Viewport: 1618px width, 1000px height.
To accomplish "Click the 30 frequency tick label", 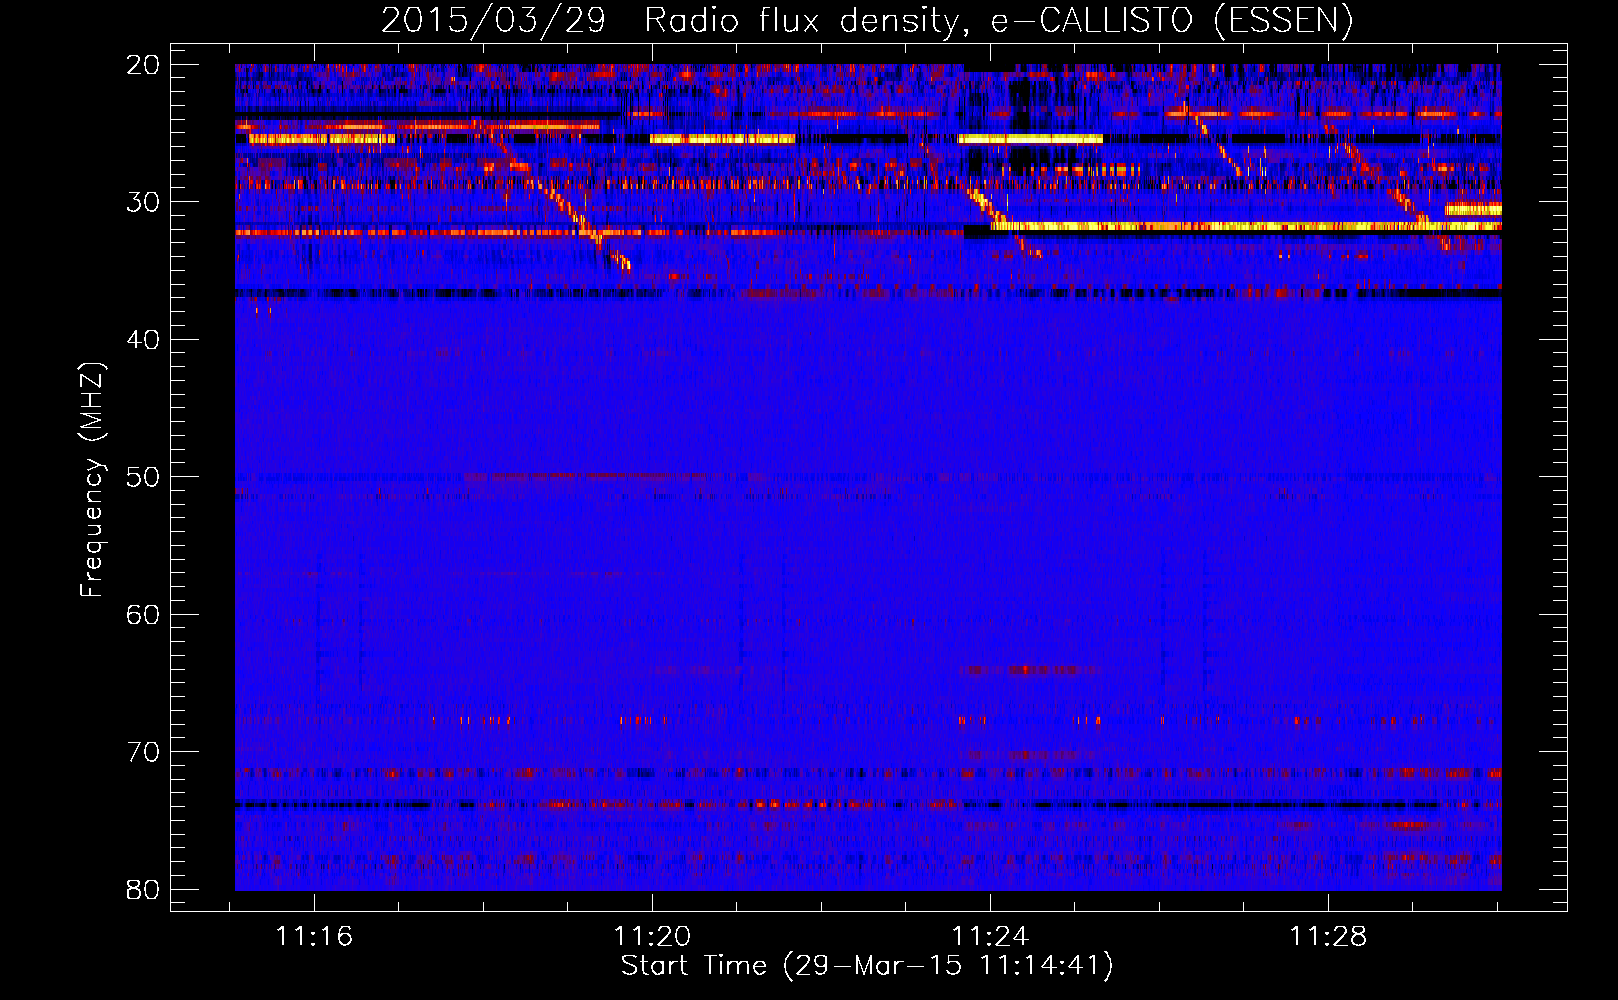I will (143, 202).
